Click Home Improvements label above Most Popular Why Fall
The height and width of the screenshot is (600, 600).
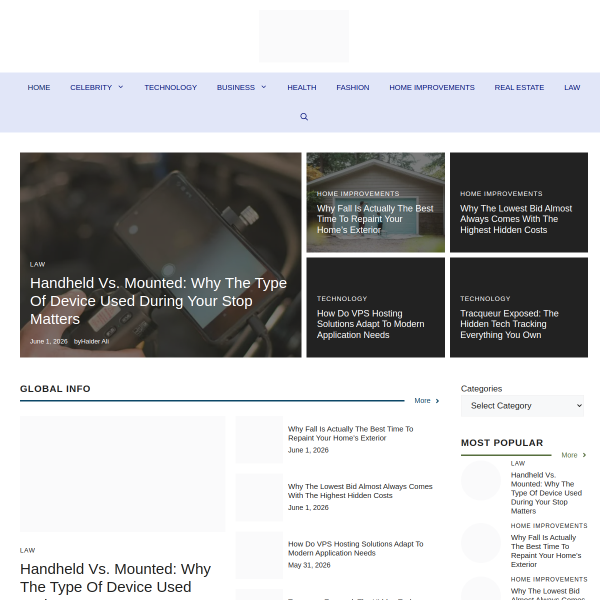click(549, 526)
